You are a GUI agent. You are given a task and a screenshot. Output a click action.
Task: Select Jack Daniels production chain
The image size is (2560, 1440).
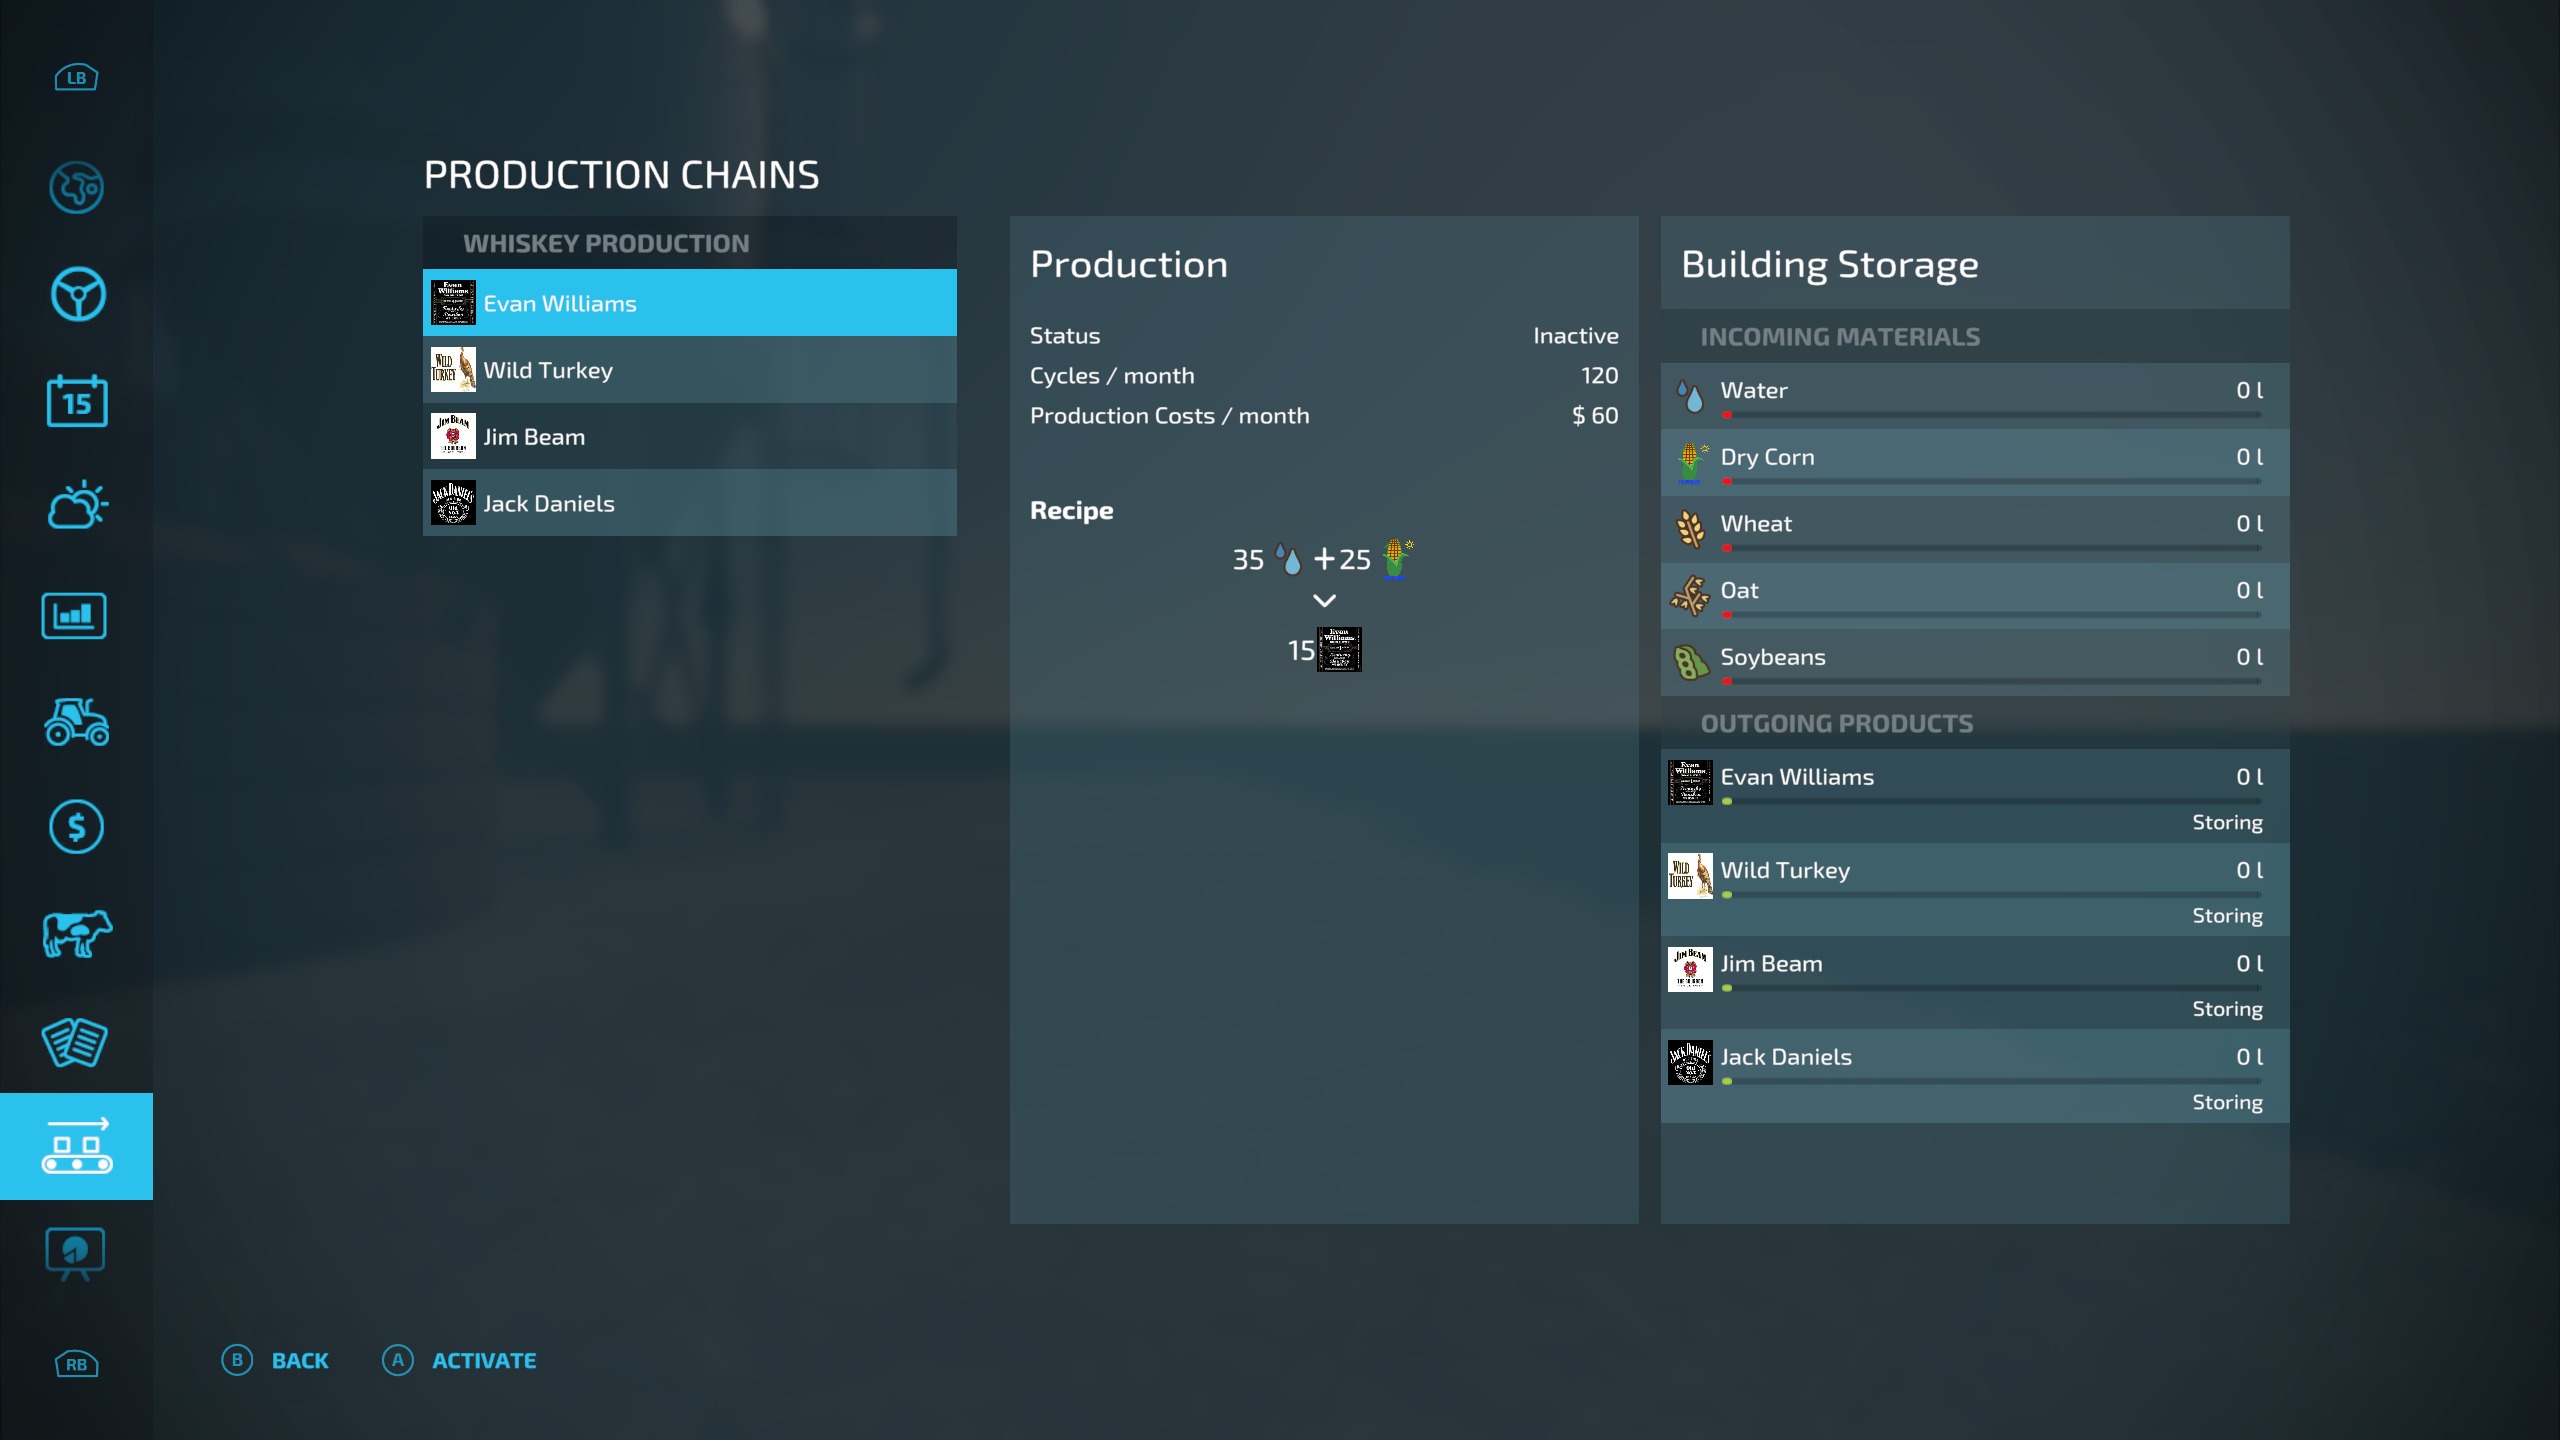pos(689,504)
